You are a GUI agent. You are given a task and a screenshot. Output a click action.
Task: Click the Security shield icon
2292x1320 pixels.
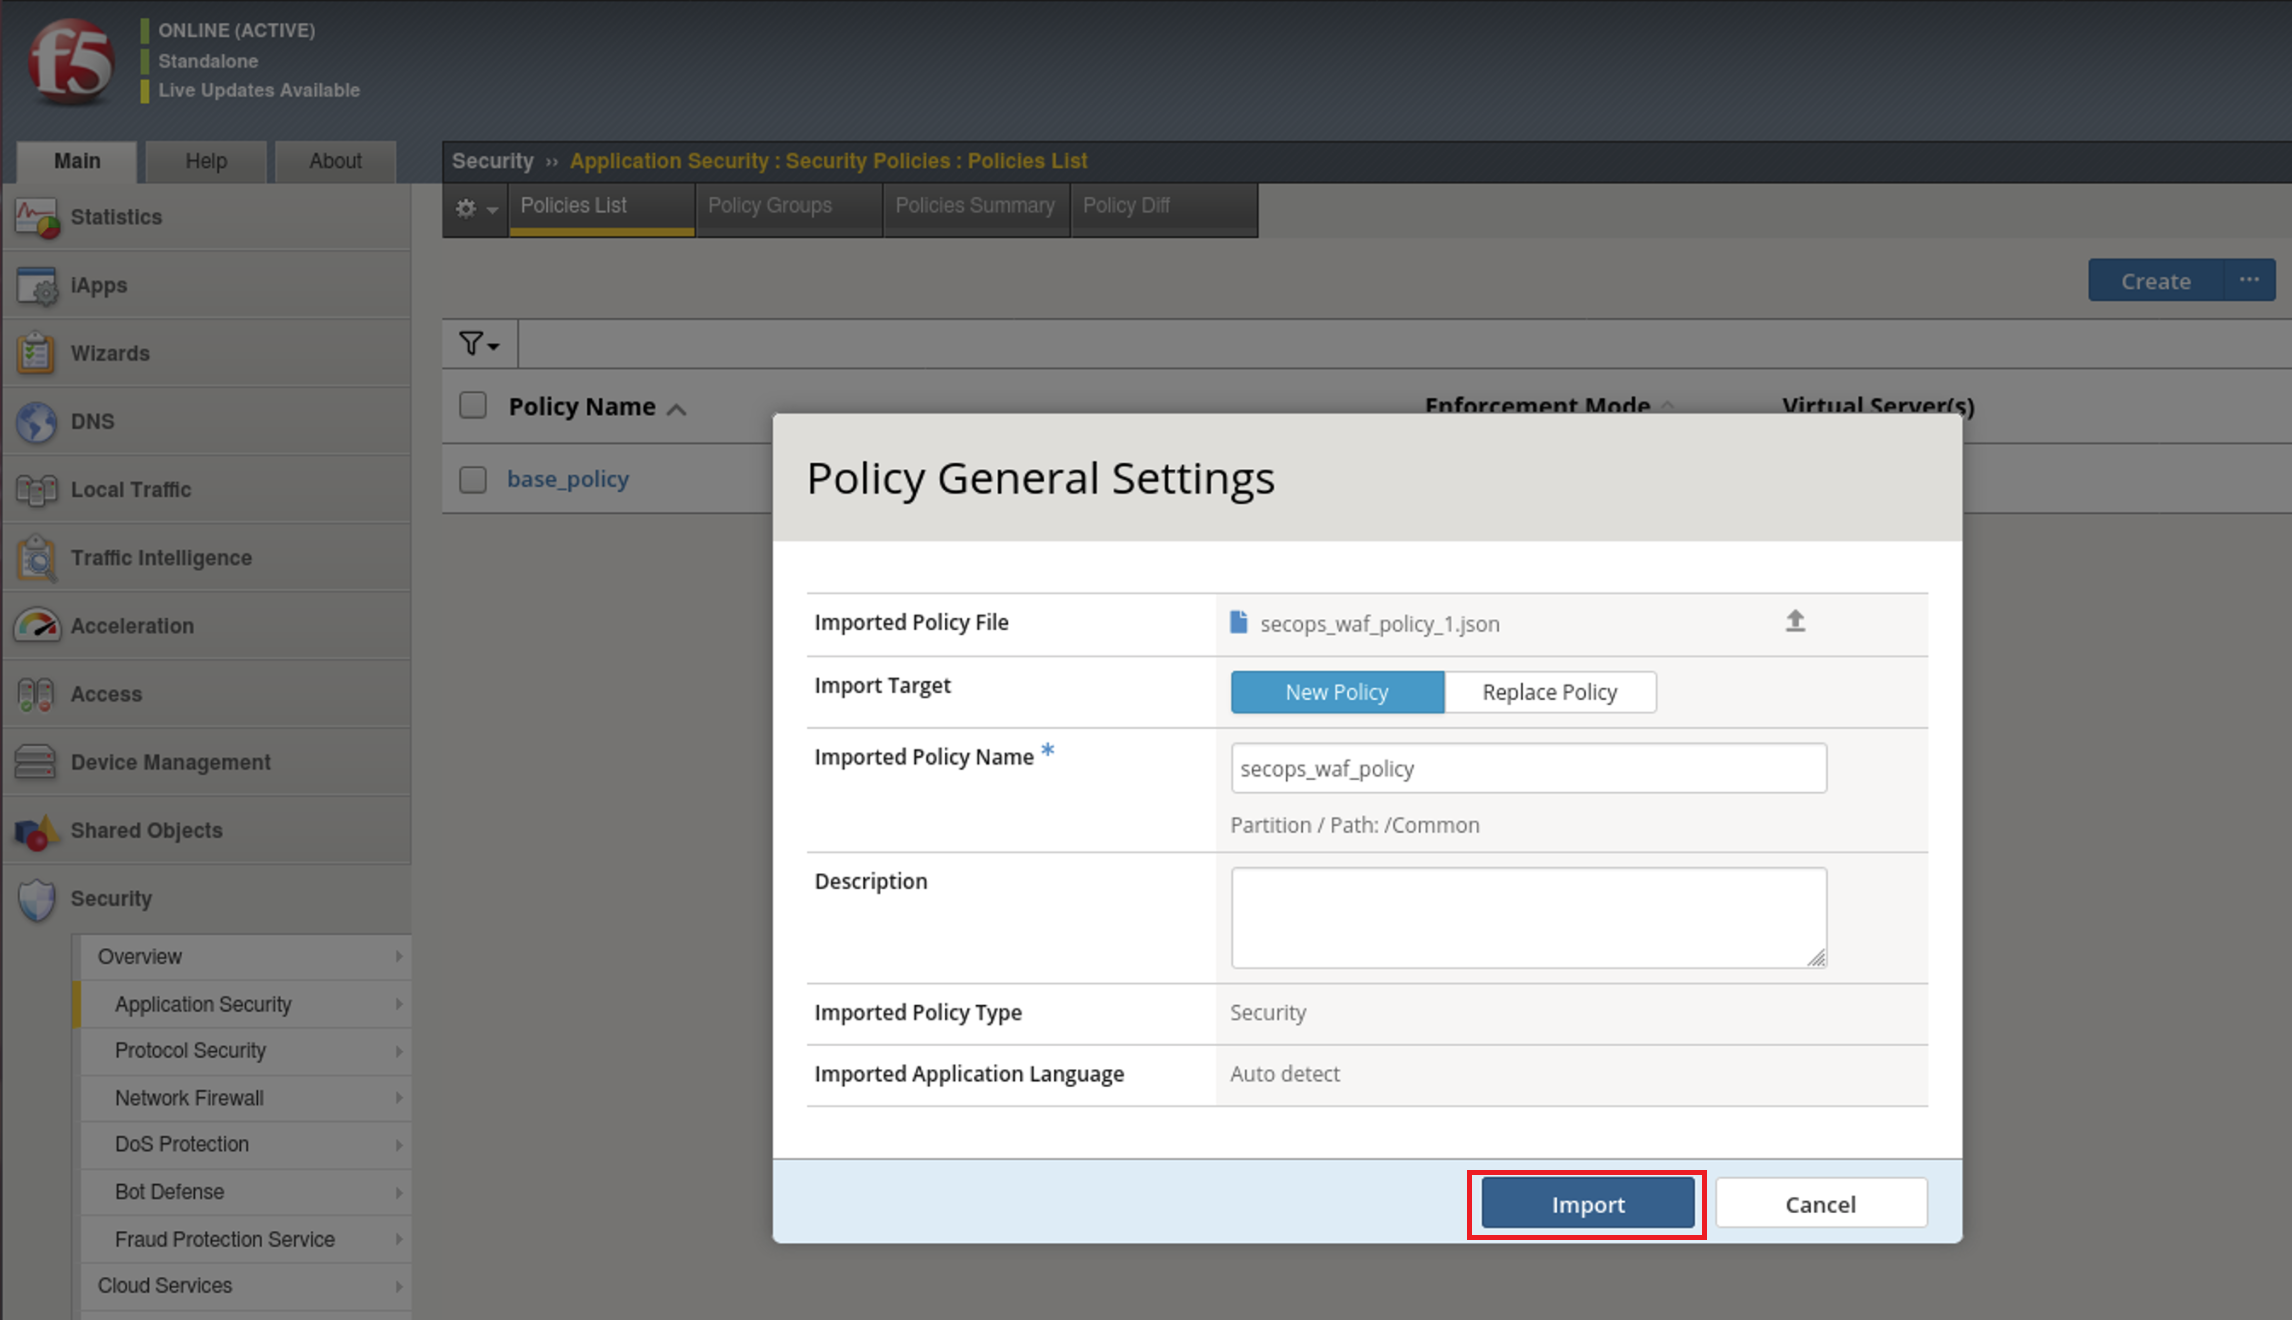coord(37,899)
